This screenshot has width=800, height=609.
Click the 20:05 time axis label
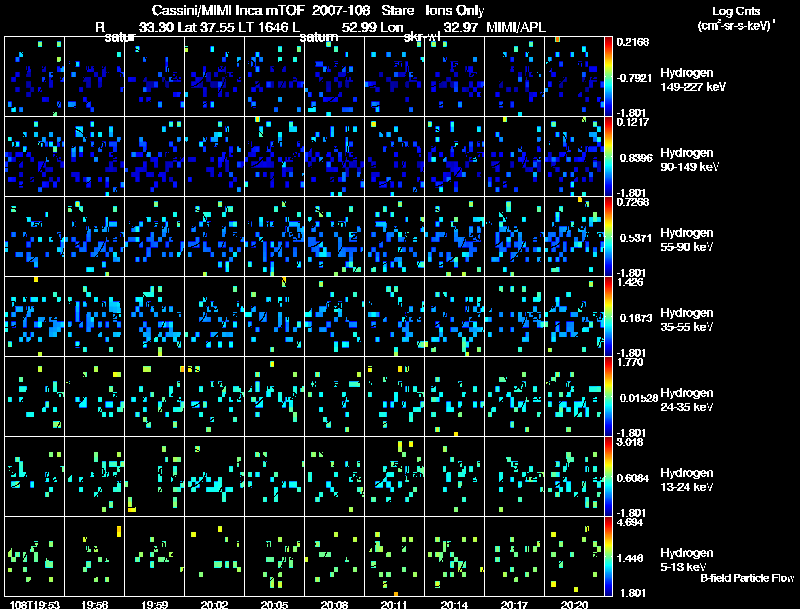274,604
